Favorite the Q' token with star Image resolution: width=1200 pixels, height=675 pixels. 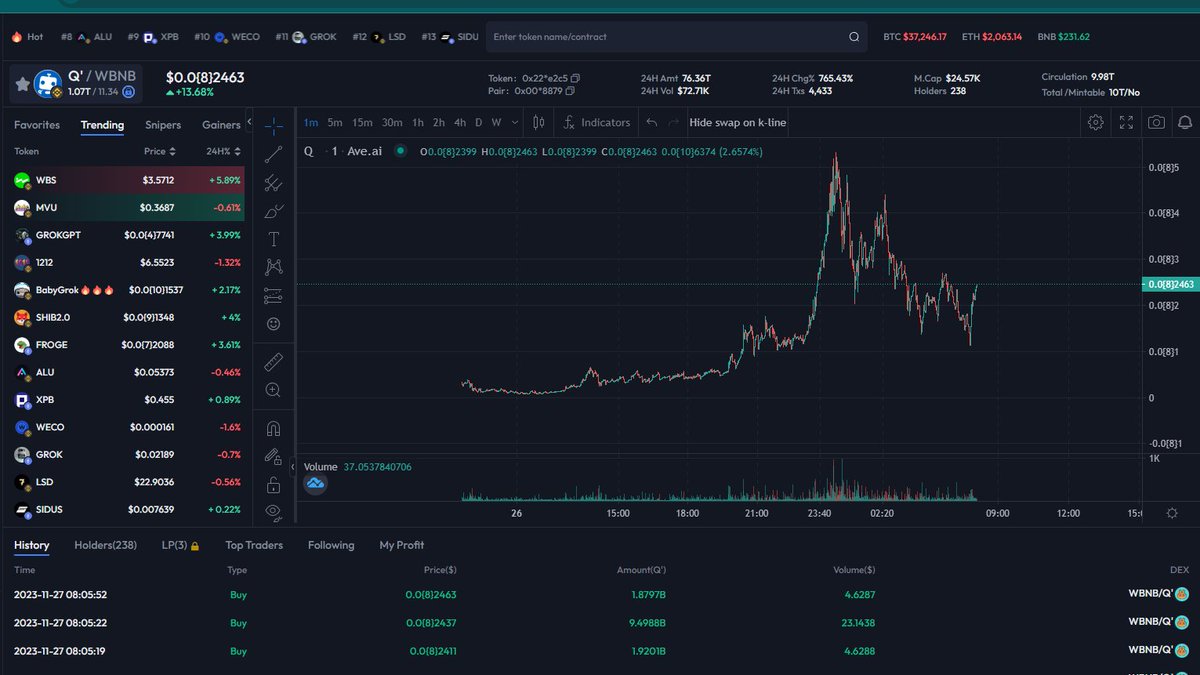pos(22,84)
